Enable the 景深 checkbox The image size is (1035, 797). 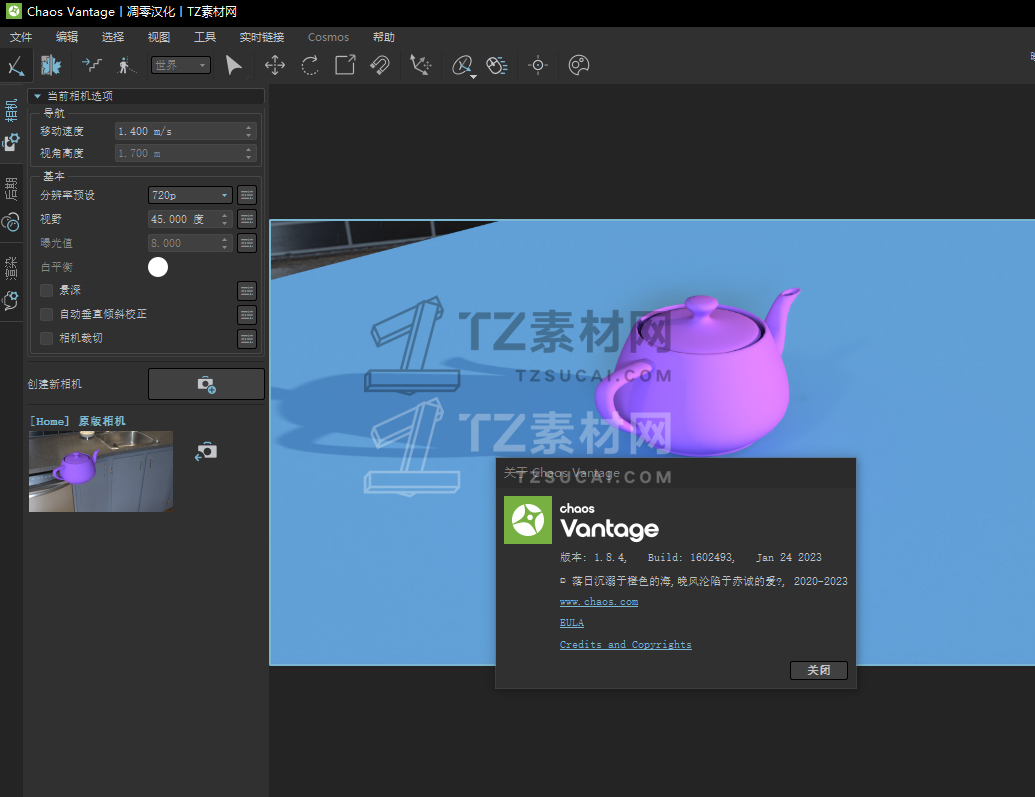tap(46, 291)
